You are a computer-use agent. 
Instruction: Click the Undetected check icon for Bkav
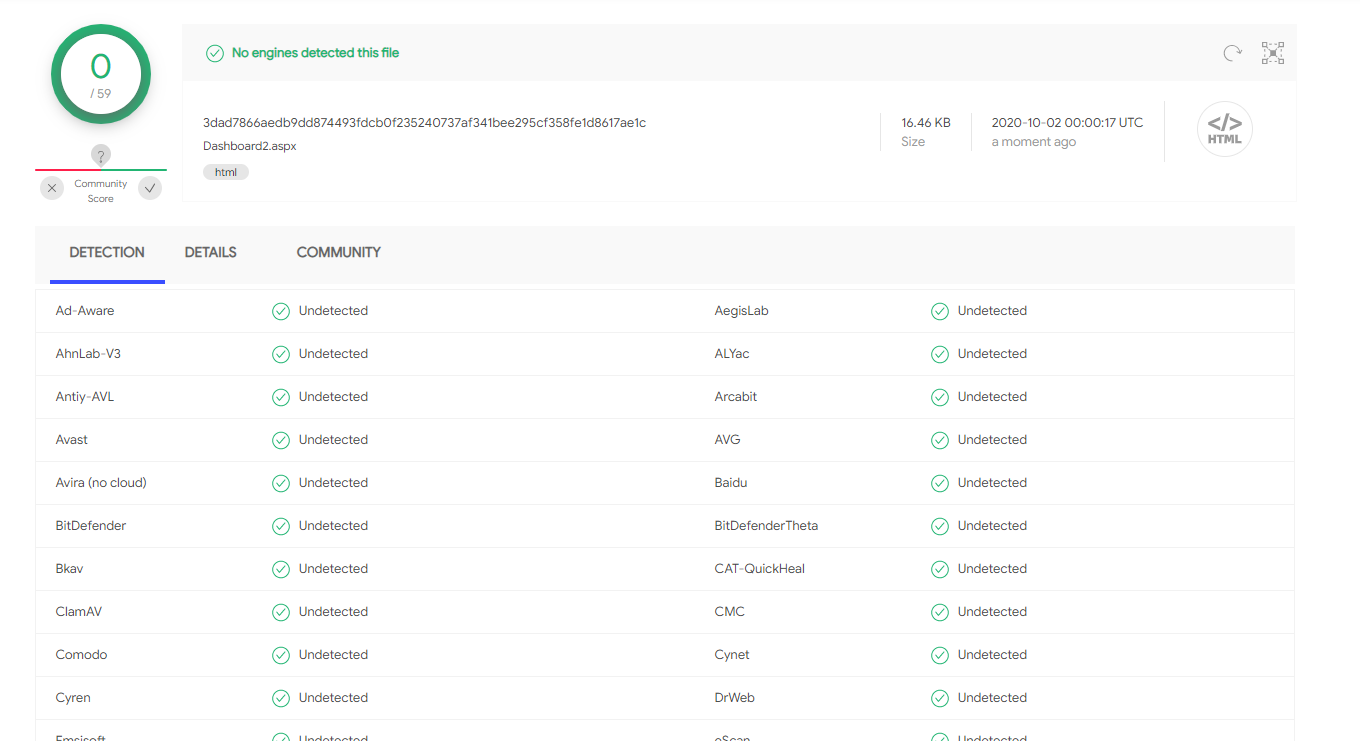point(281,569)
